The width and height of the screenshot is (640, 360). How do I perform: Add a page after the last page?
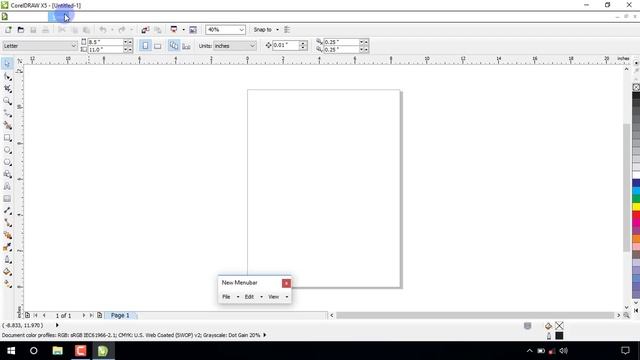pyautogui.click(x=99, y=315)
